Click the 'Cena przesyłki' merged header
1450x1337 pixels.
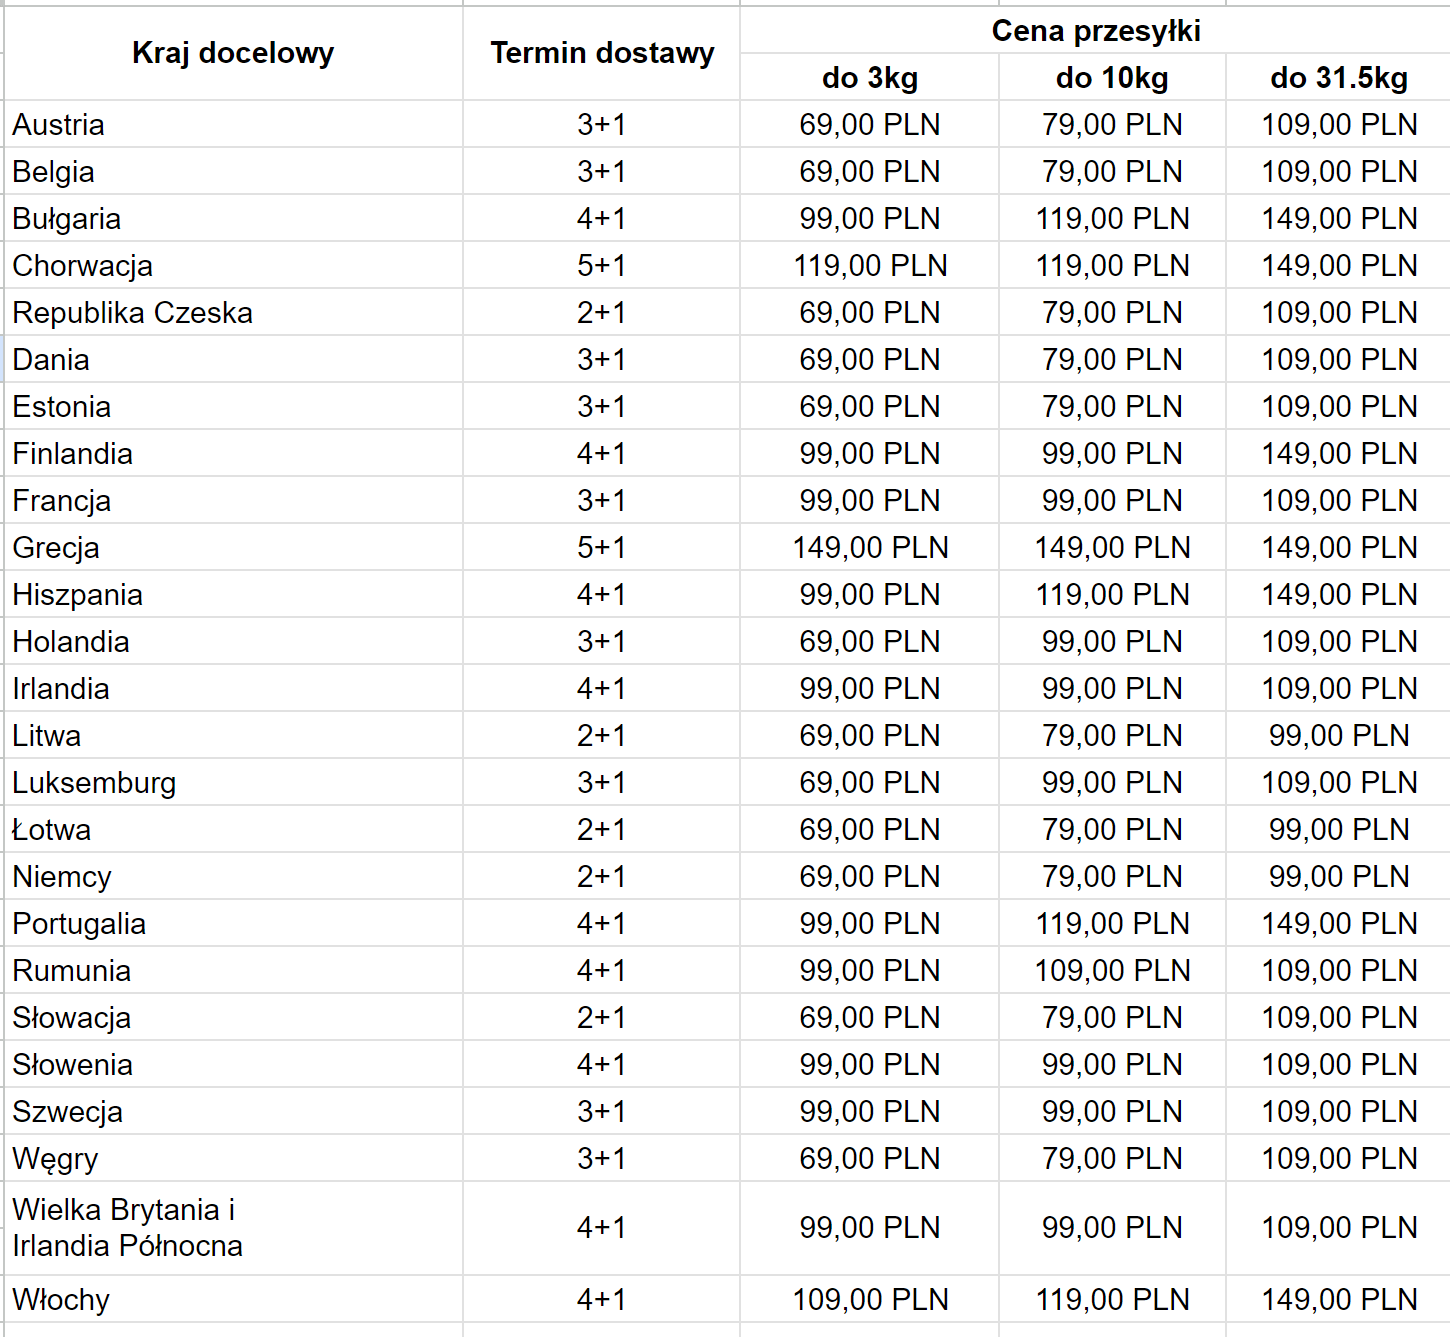1095,31
